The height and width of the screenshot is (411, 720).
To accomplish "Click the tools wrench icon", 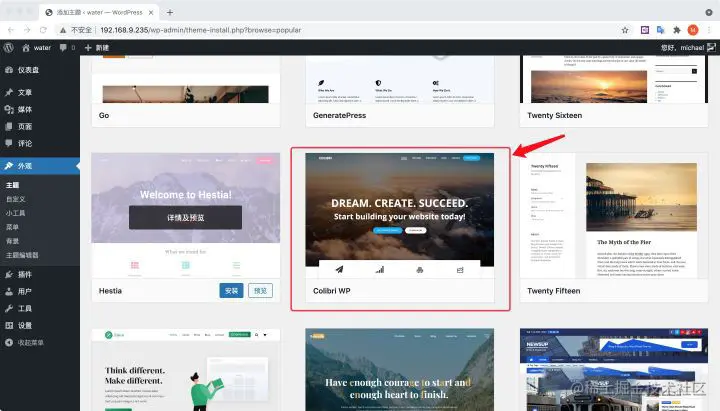I will tap(9, 308).
